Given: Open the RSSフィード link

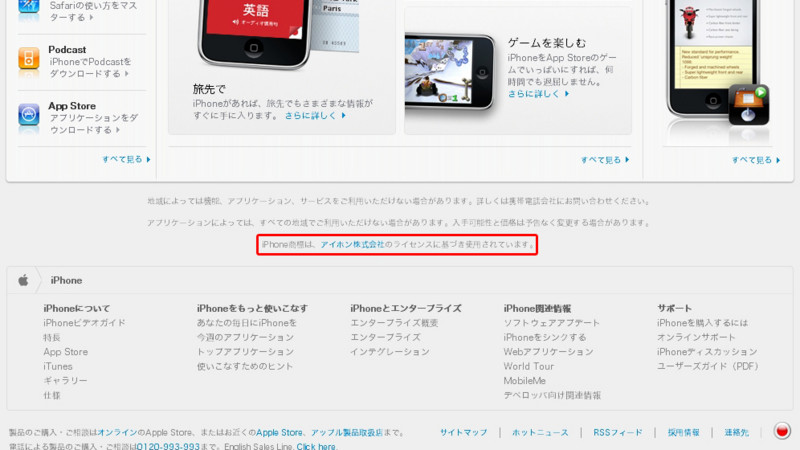Looking at the screenshot, I should [x=618, y=433].
